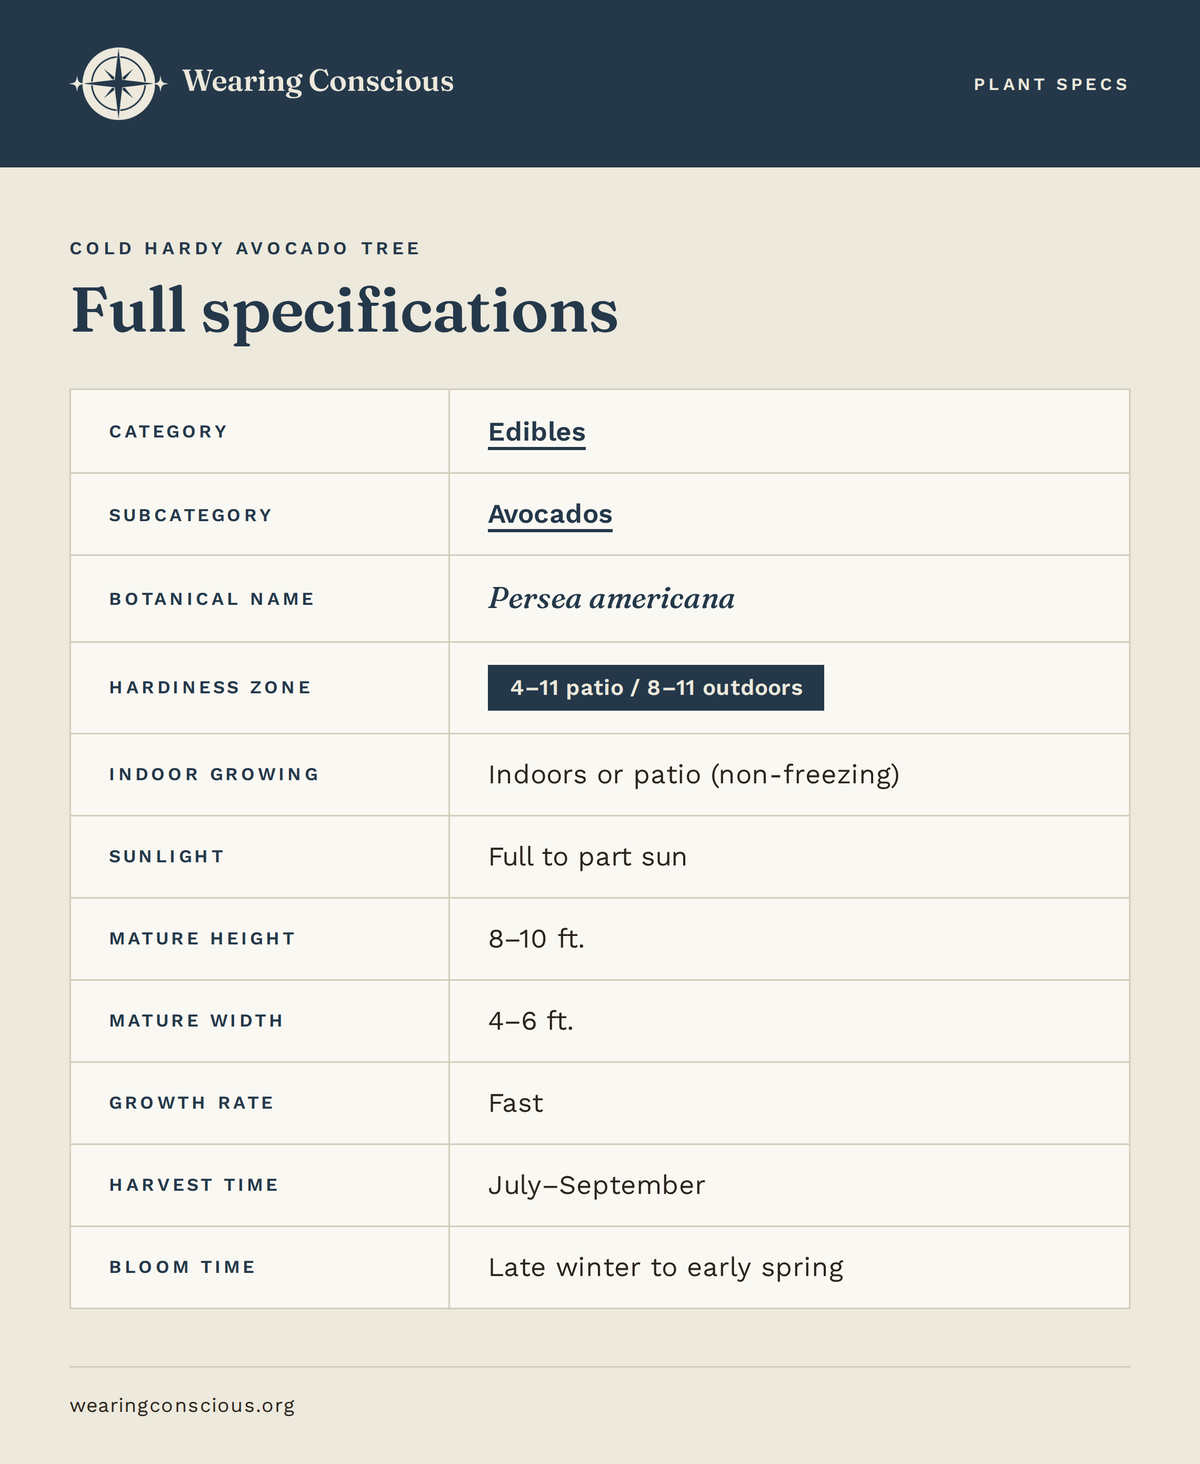Visit wearingconscious.org footer link

coord(182,1405)
